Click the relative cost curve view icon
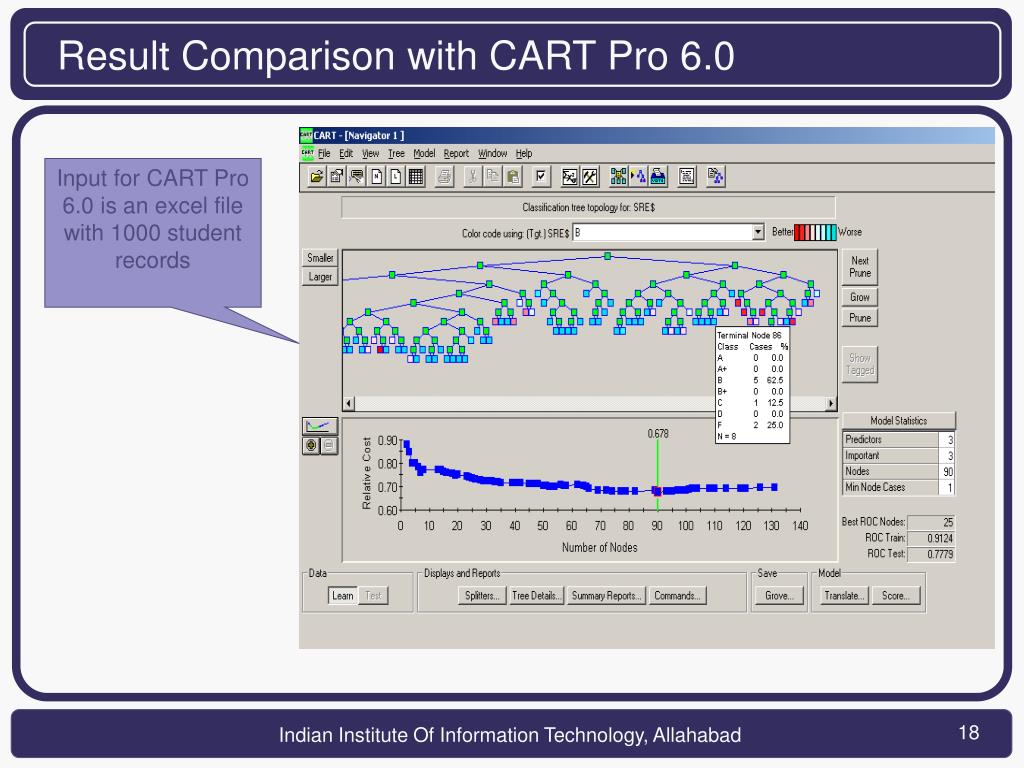This screenshot has width=1024, height=768. [x=319, y=426]
